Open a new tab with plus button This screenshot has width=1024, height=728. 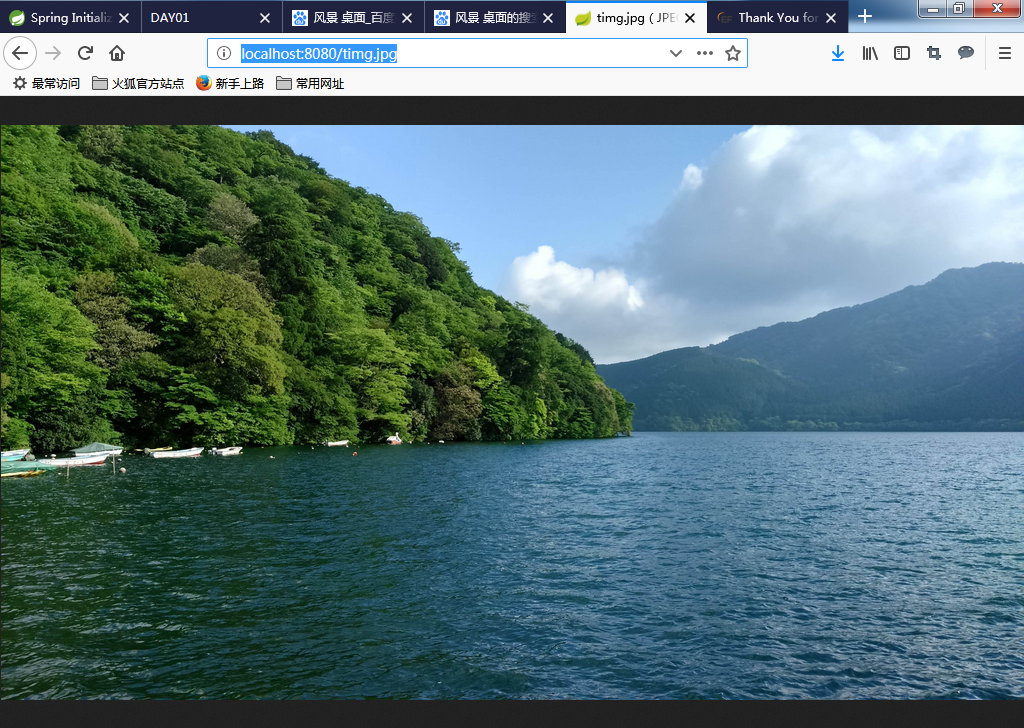[865, 17]
